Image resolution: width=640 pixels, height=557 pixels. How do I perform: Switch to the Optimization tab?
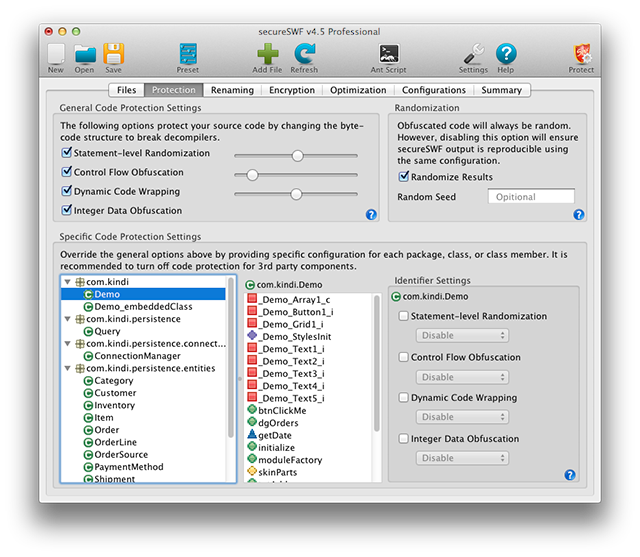tap(357, 90)
